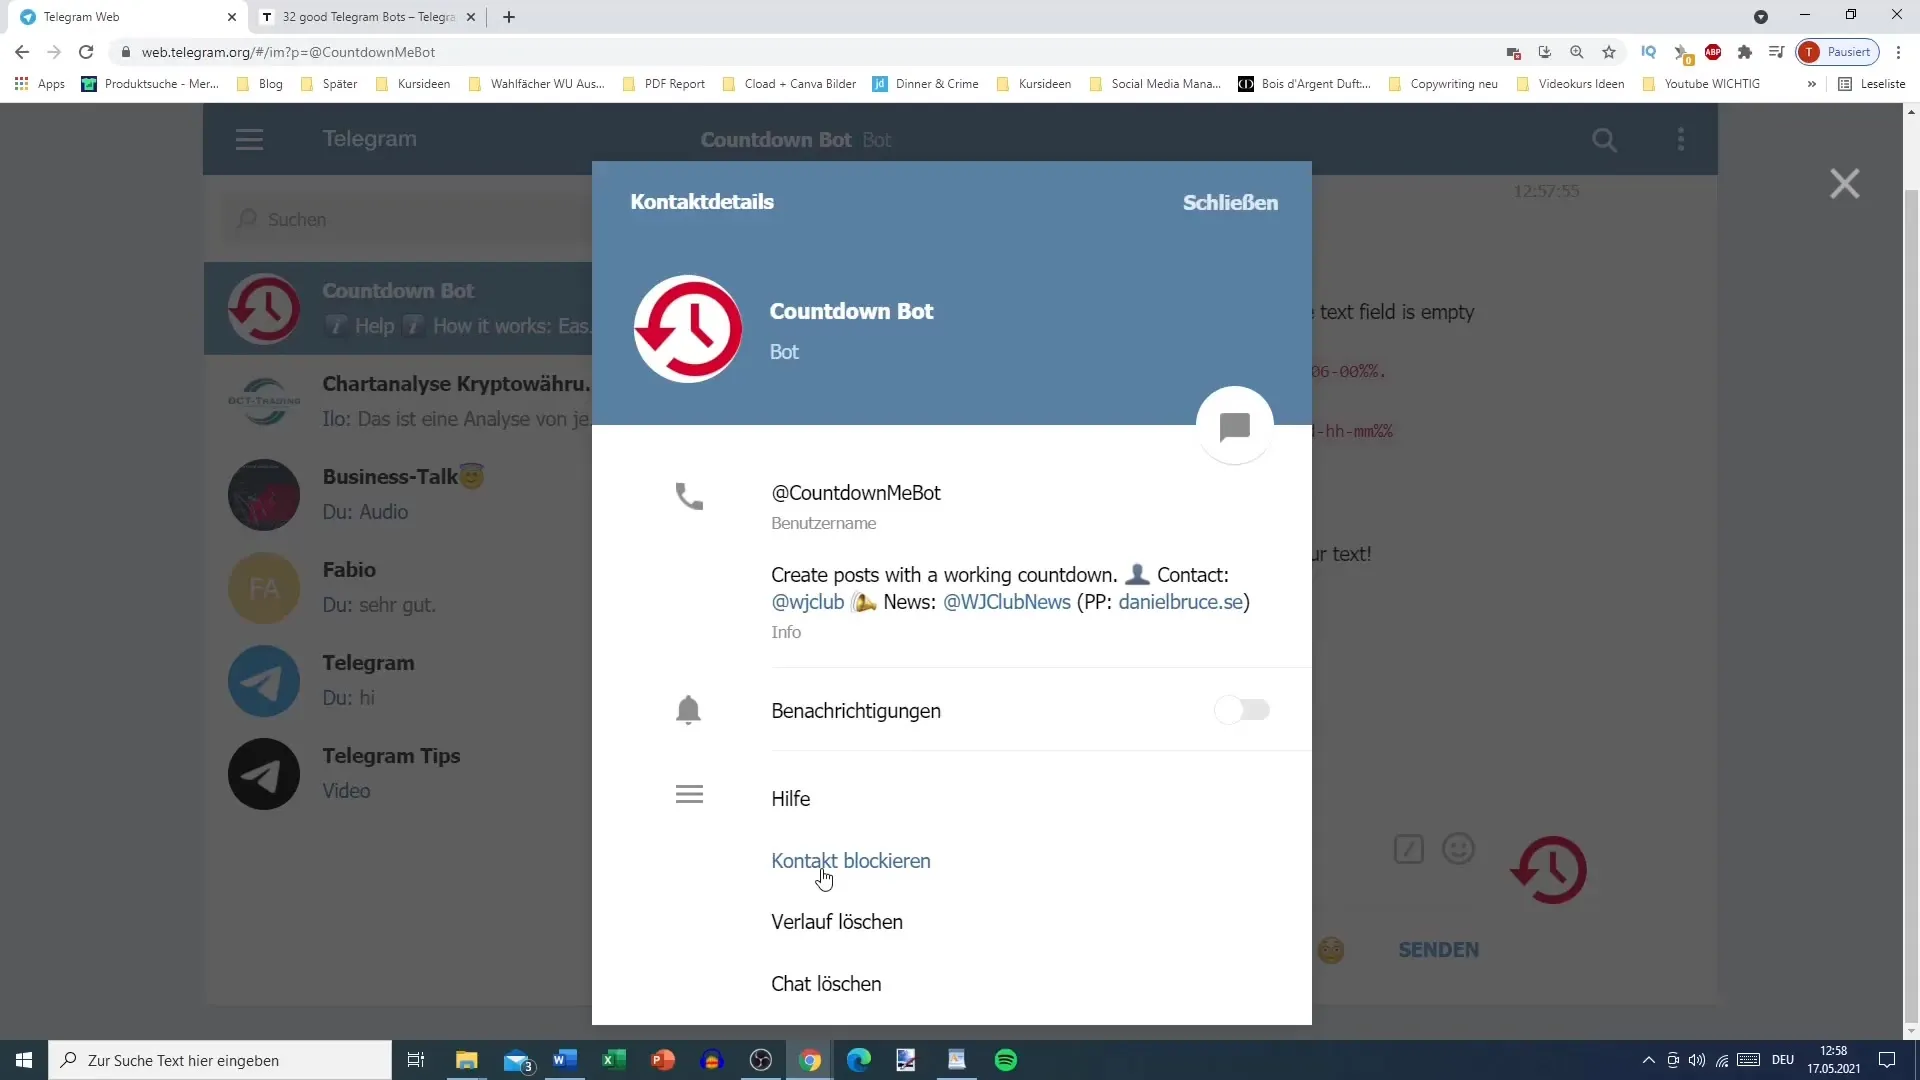Open the Apps bookmarks shortcut
The image size is (1920, 1080).
[40, 84]
